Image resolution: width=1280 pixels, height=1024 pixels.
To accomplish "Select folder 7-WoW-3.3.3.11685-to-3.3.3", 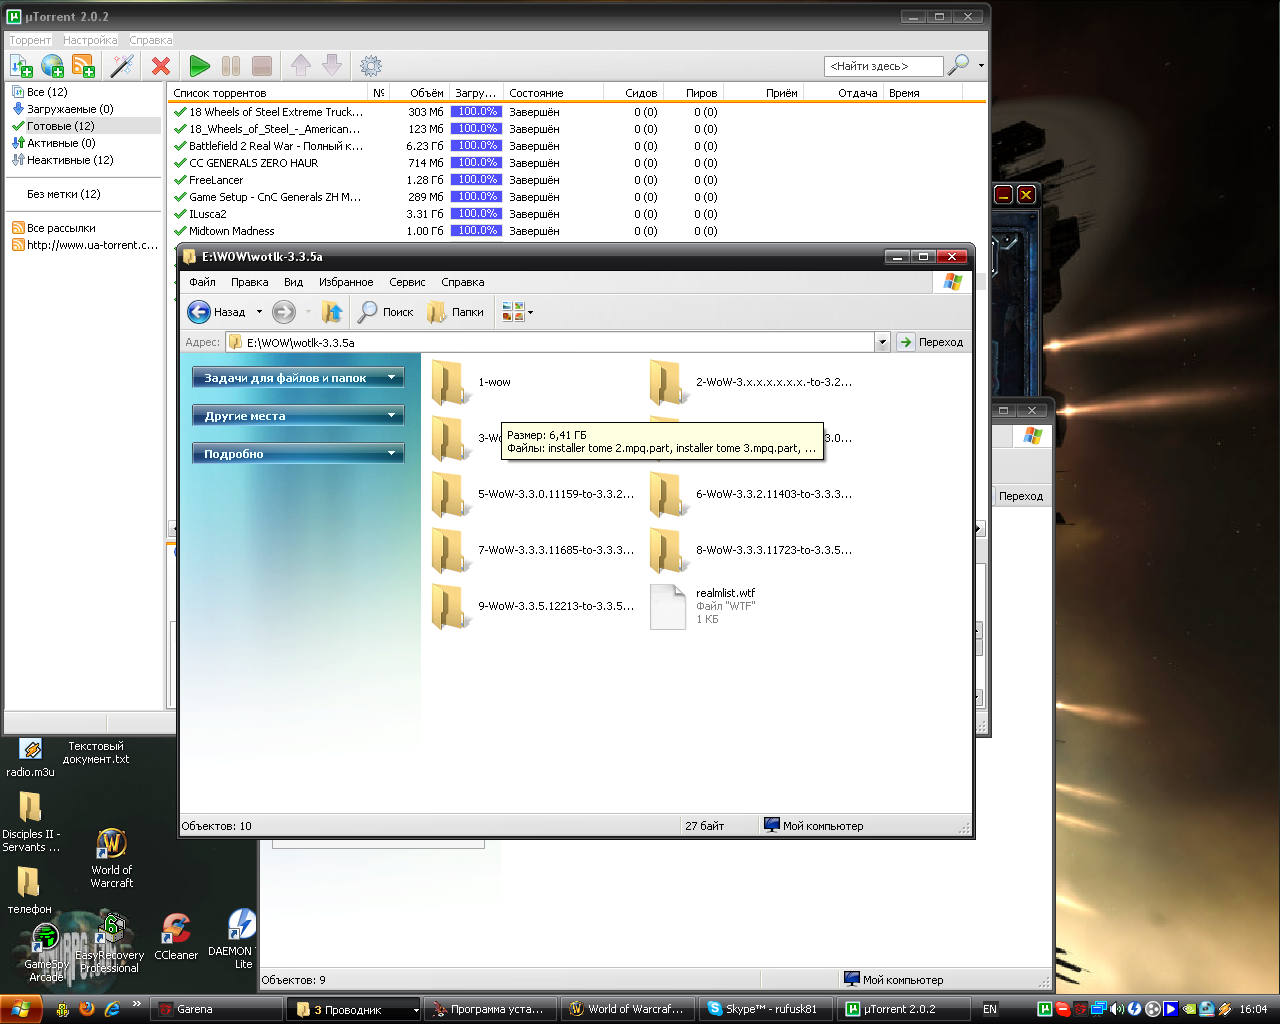I will click(533, 550).
